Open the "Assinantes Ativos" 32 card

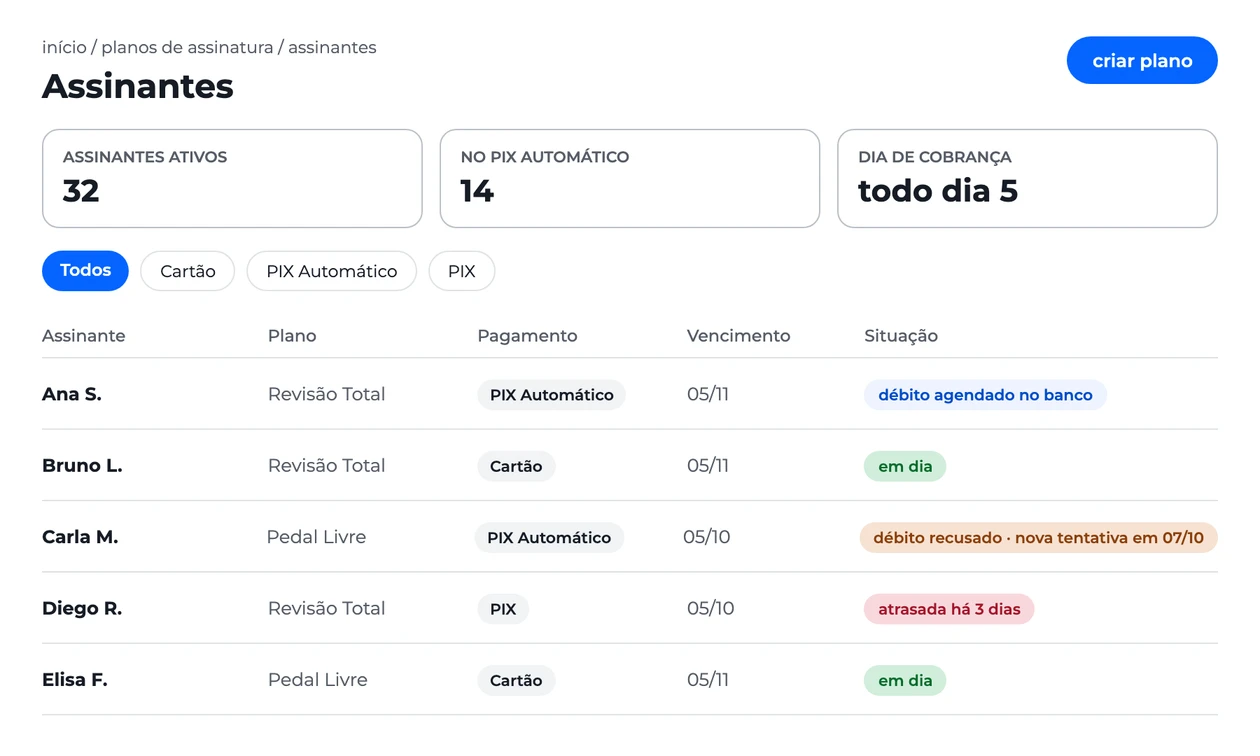(232, 178)
